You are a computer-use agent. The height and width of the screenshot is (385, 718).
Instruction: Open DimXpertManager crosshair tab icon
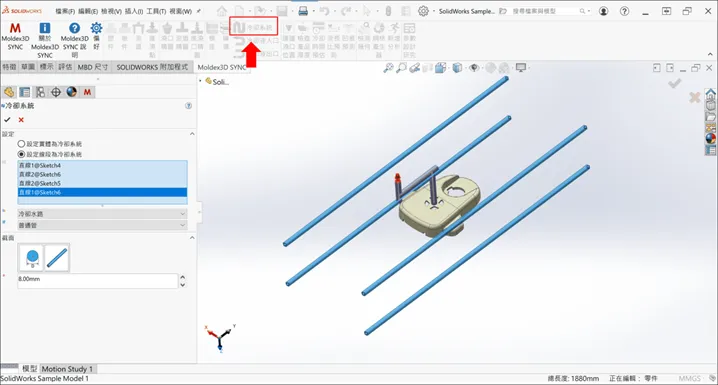tap(56, 92)
